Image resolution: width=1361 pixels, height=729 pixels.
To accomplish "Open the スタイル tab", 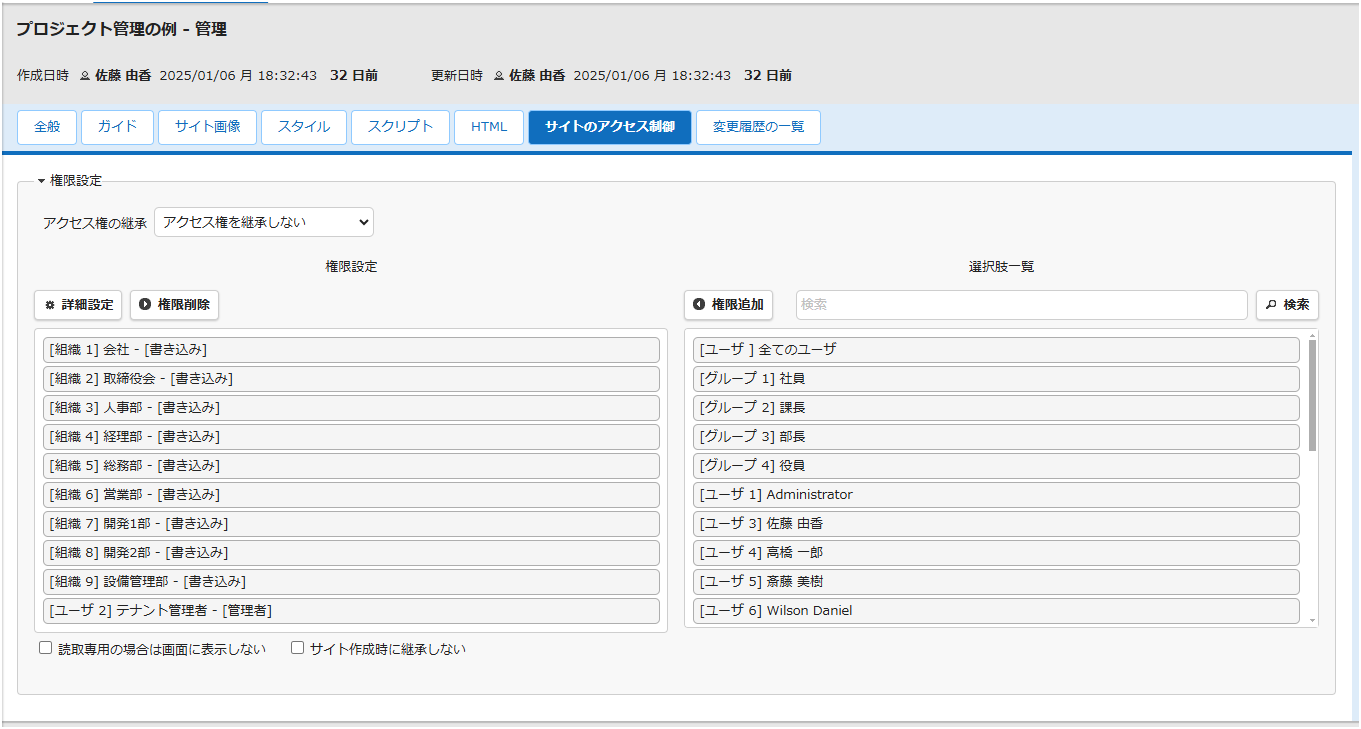I will (x=304, y=127).
